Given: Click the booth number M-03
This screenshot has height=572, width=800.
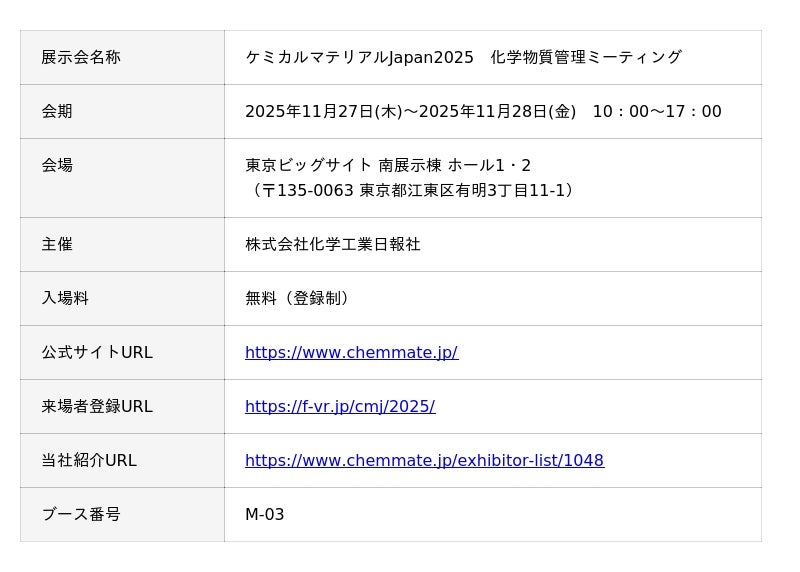Looking at the screenshot, I should (x=265, y=514).
